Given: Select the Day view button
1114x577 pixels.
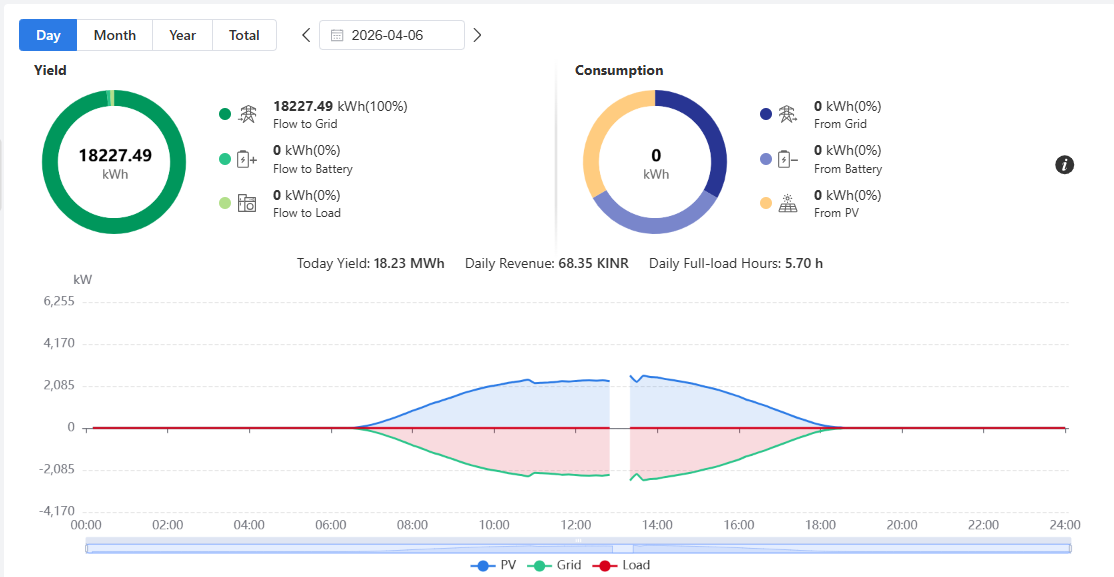Looking at the screenshot, I should point(48,35).
